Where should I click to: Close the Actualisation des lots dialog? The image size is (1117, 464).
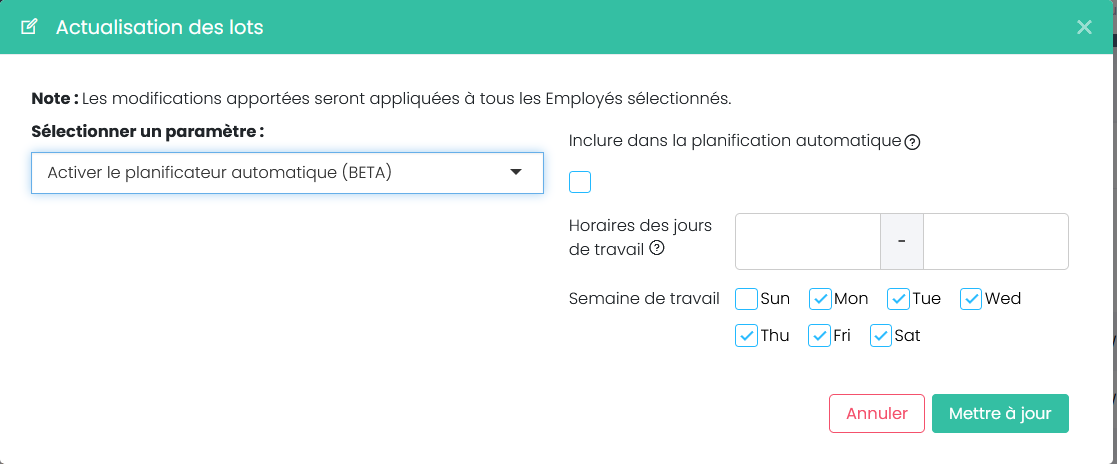click(1084, 27)
